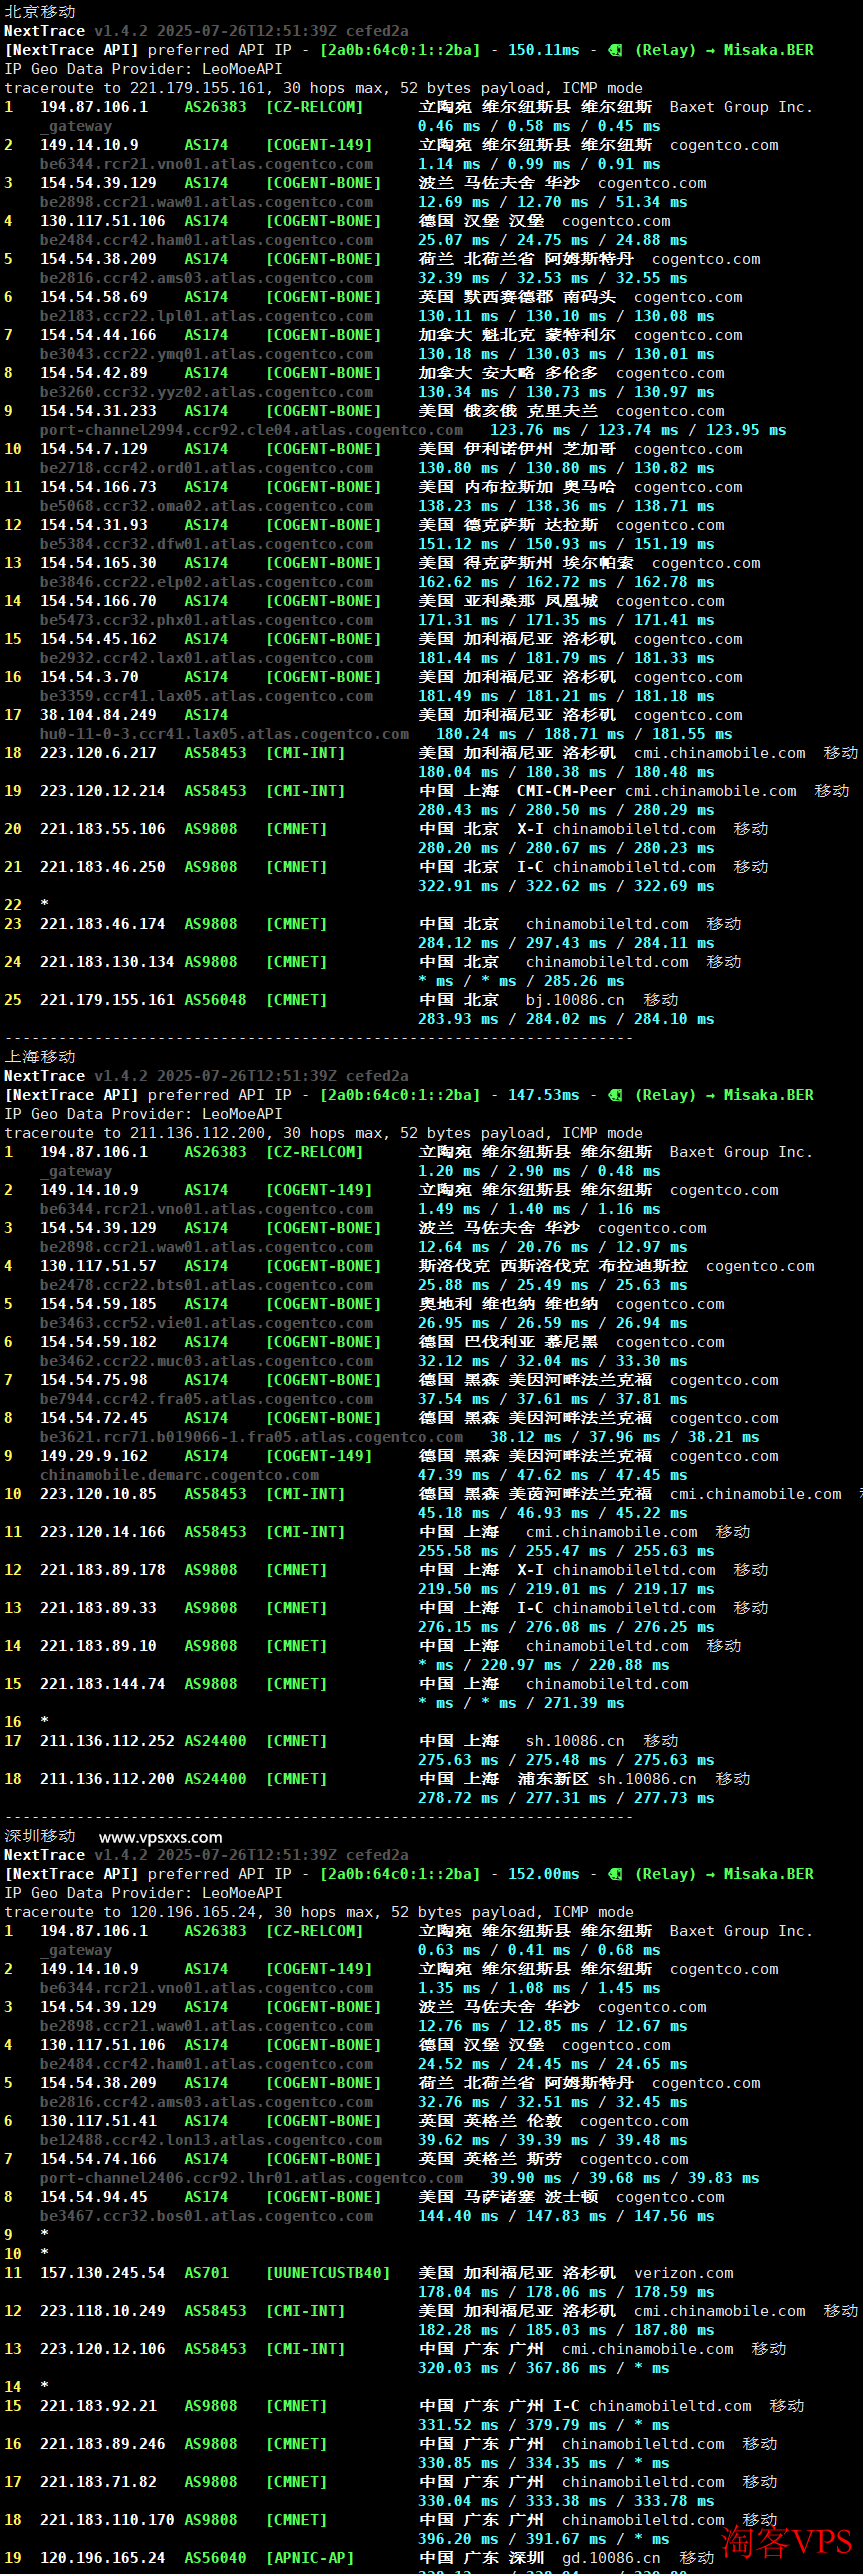Click hop IP 223.120.14.166
The image size is (863, 2574).
click(x=102, y=1532)
